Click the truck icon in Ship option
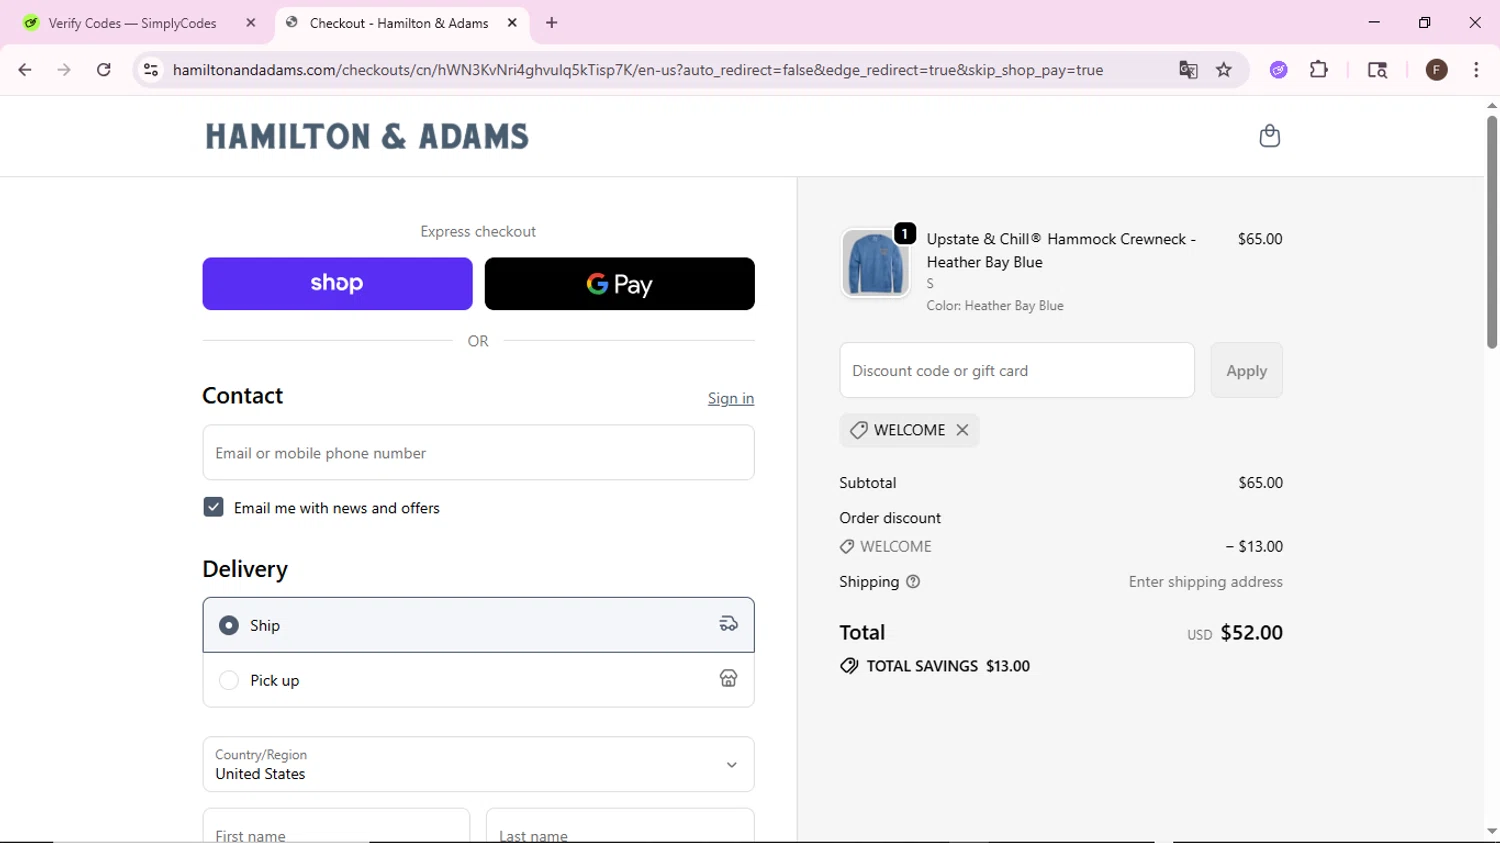The height and width of the screenshot is (843, 1500). [728, 624]
